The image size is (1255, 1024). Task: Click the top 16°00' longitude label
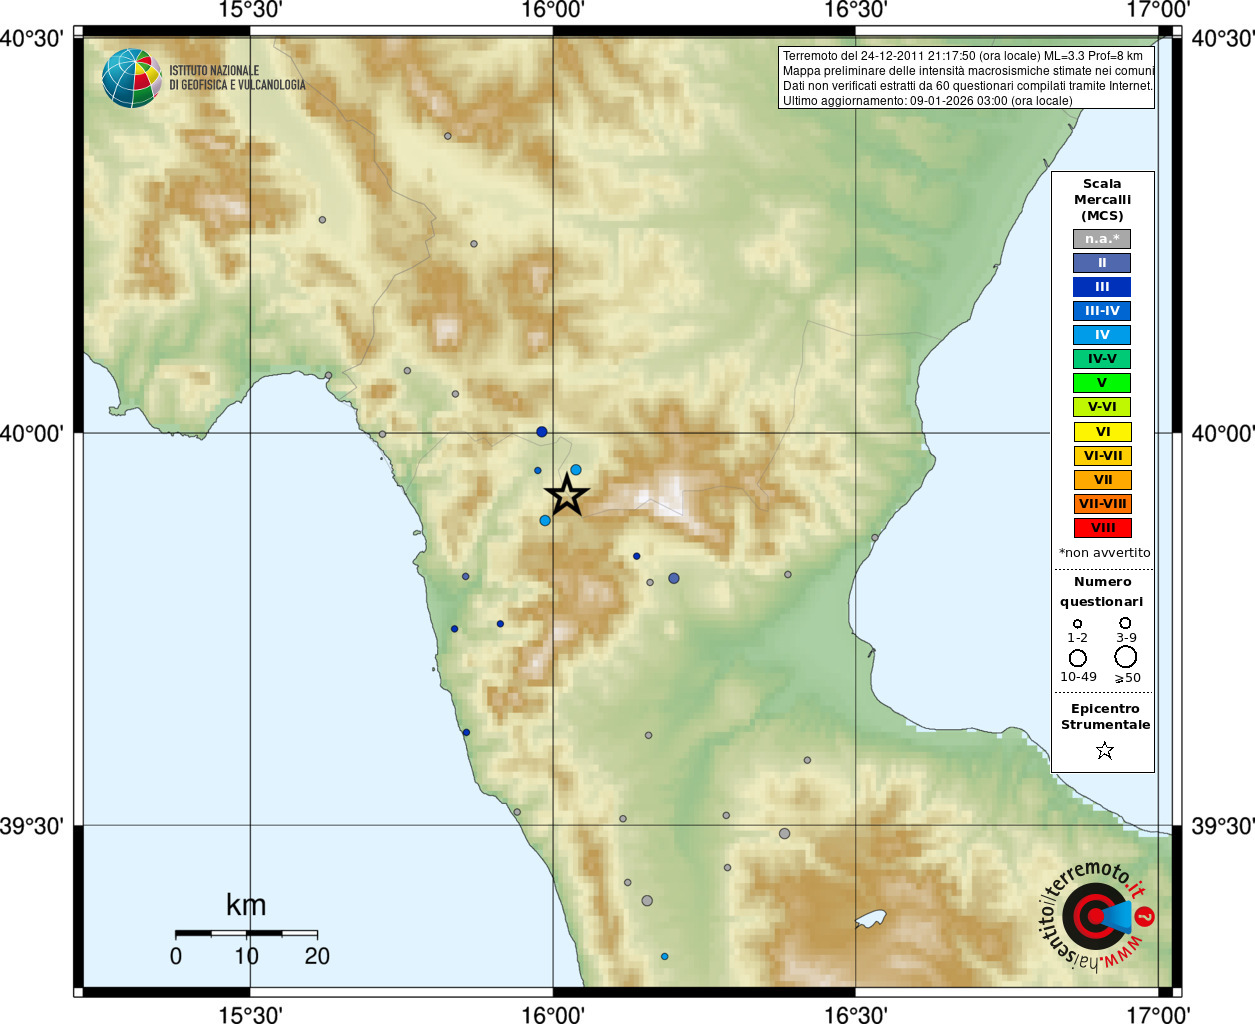553,11
